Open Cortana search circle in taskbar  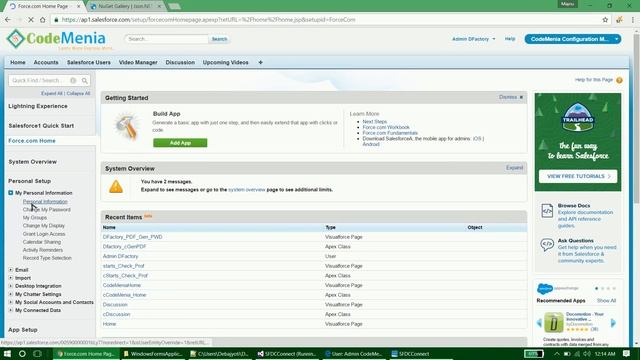click(22, 354)
